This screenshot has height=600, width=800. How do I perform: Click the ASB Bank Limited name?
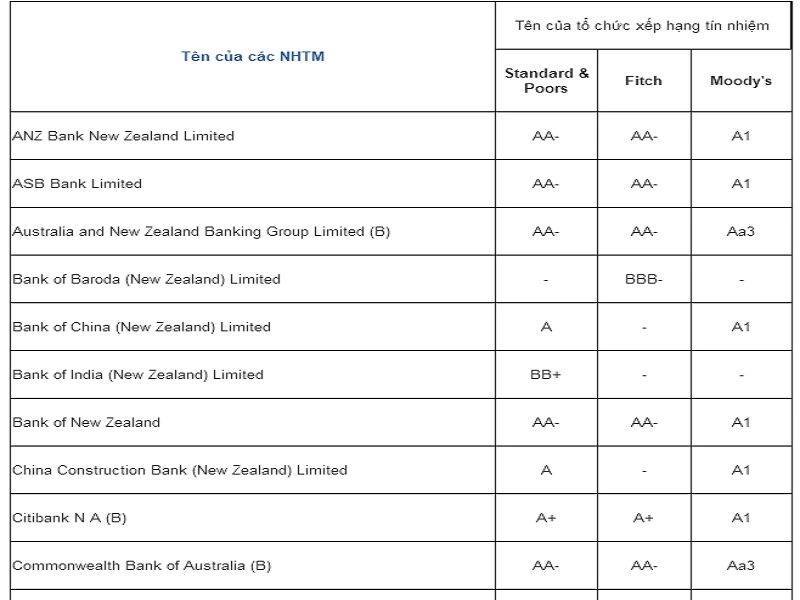[x=77, y=184]
